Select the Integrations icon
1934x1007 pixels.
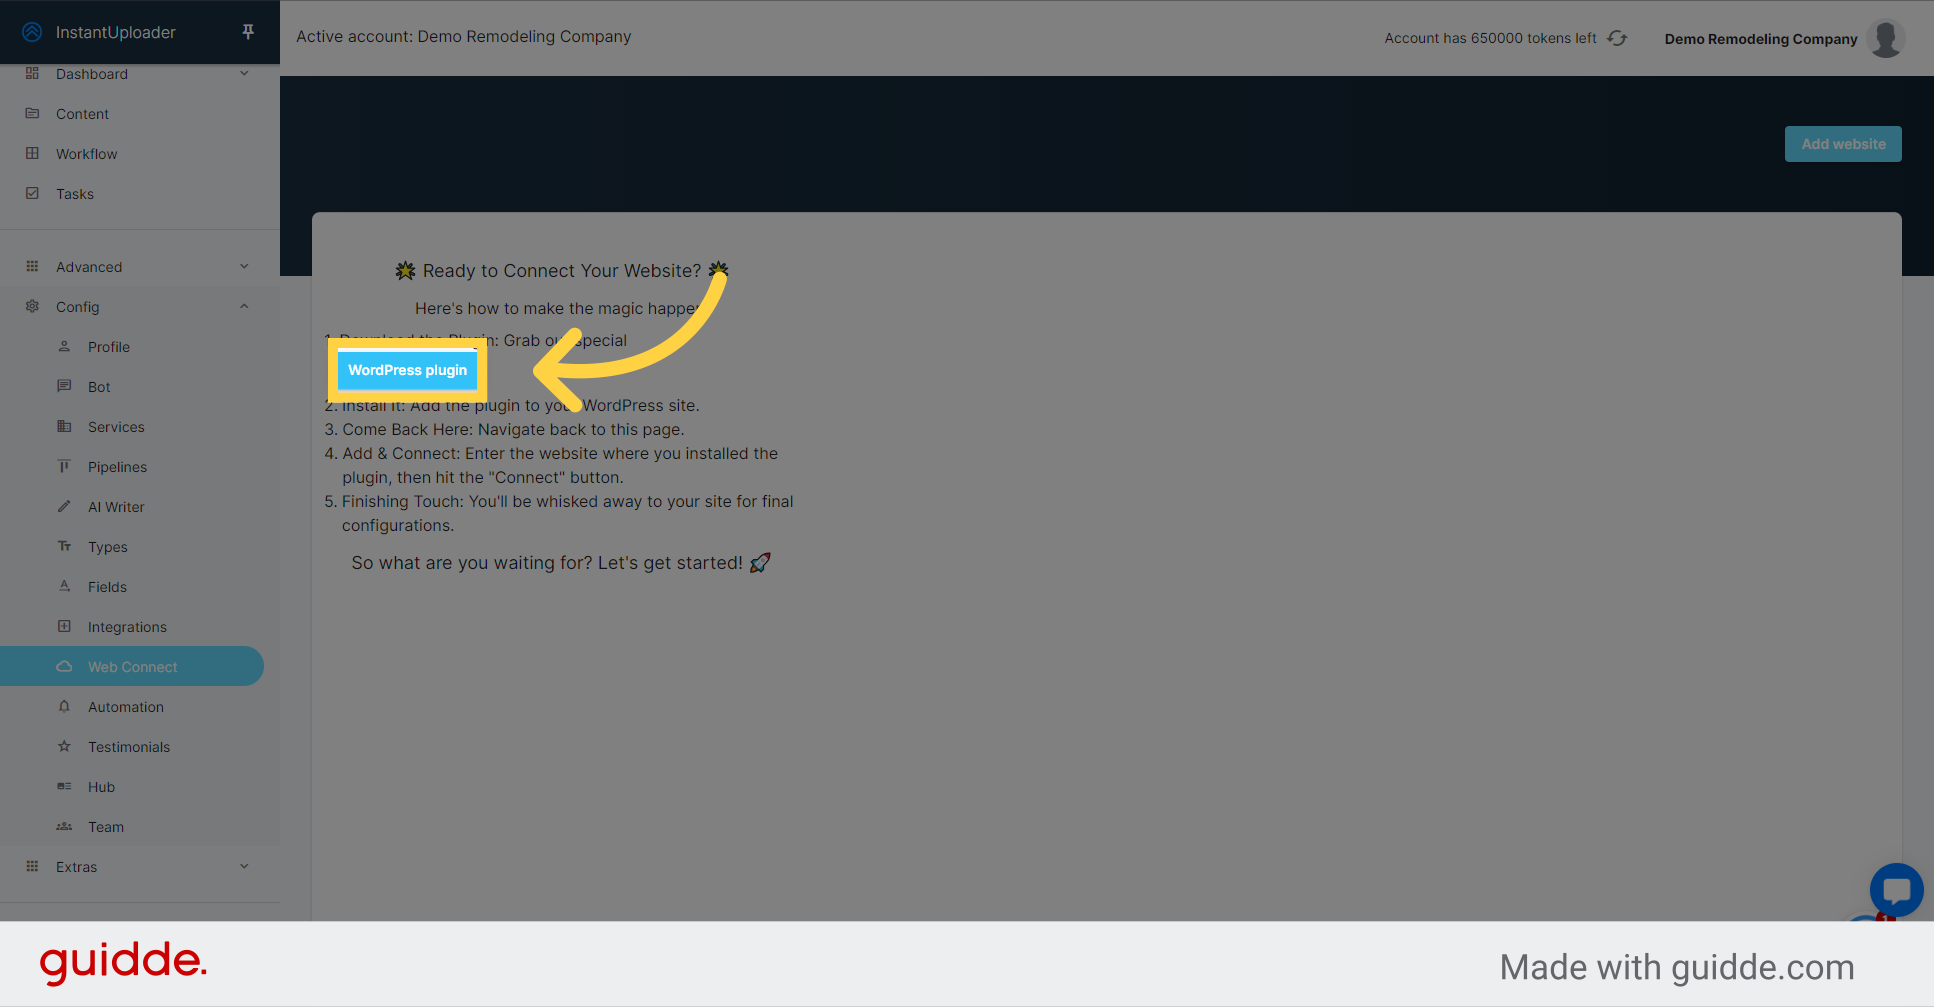(x=64, y=626)
